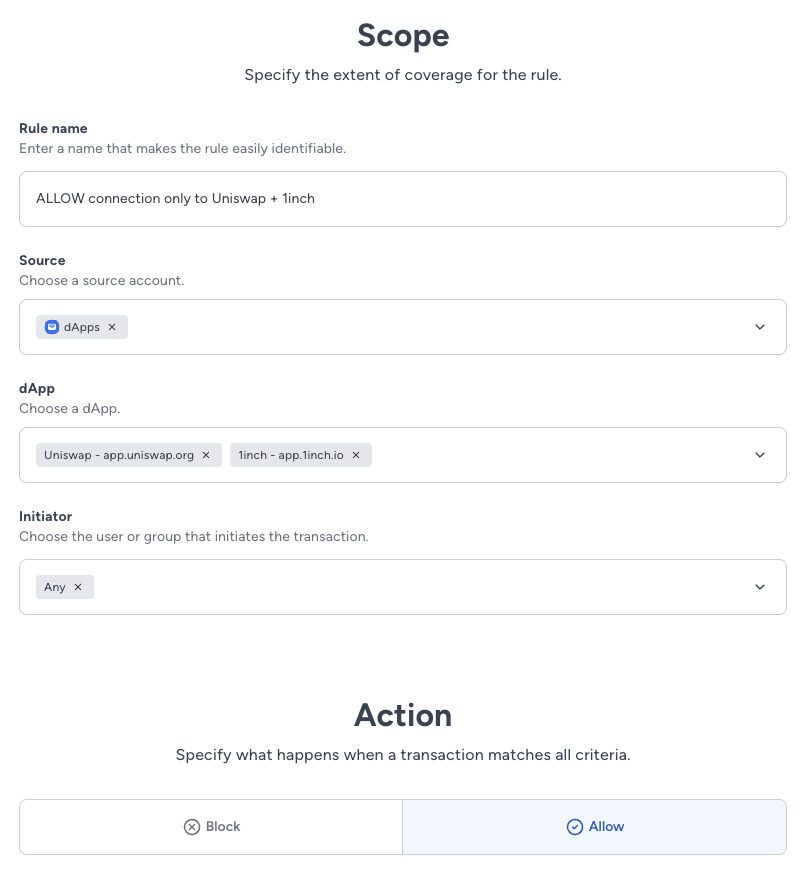Select the Allow action
Image resolution: width=808 pixels, height=888 pixels.
click(x=595, y=827)
